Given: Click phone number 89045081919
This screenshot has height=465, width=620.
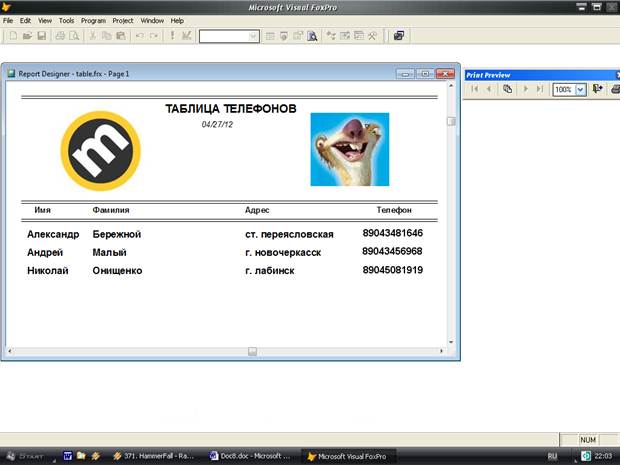Looking at the screenshot, I should (x=393, y=270).
